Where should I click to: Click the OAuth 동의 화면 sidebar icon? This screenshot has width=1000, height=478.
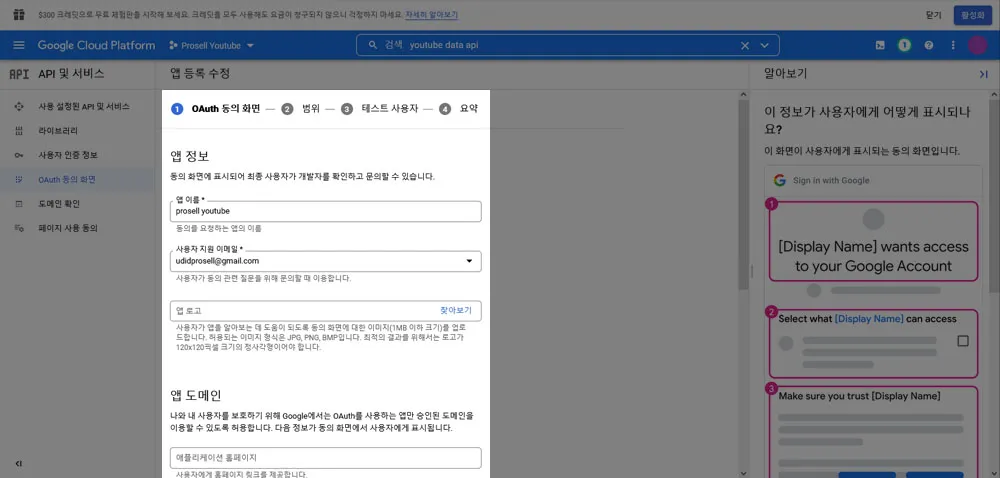click(x=19, y=179)
